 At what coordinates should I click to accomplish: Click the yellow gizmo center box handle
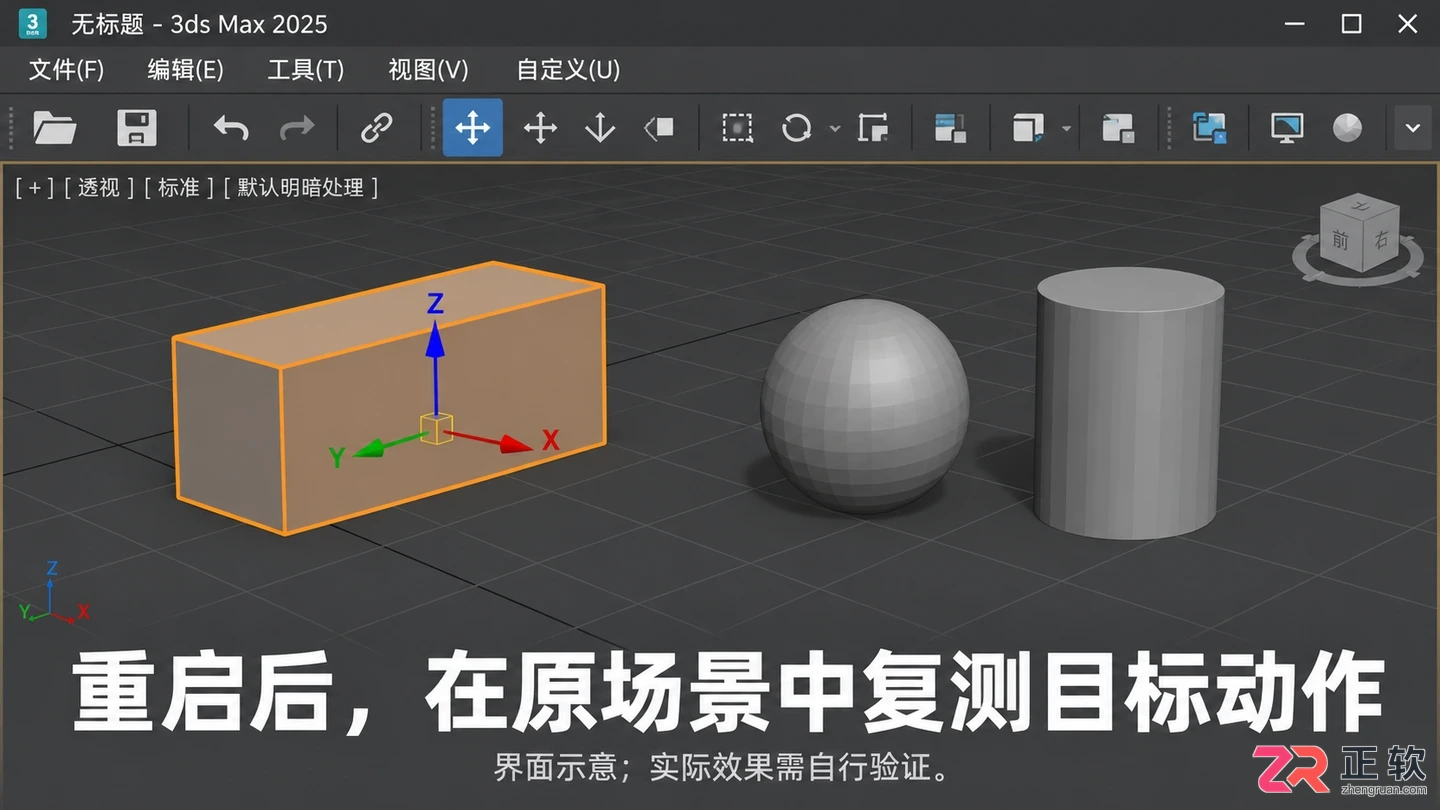(x=436, y=429)
